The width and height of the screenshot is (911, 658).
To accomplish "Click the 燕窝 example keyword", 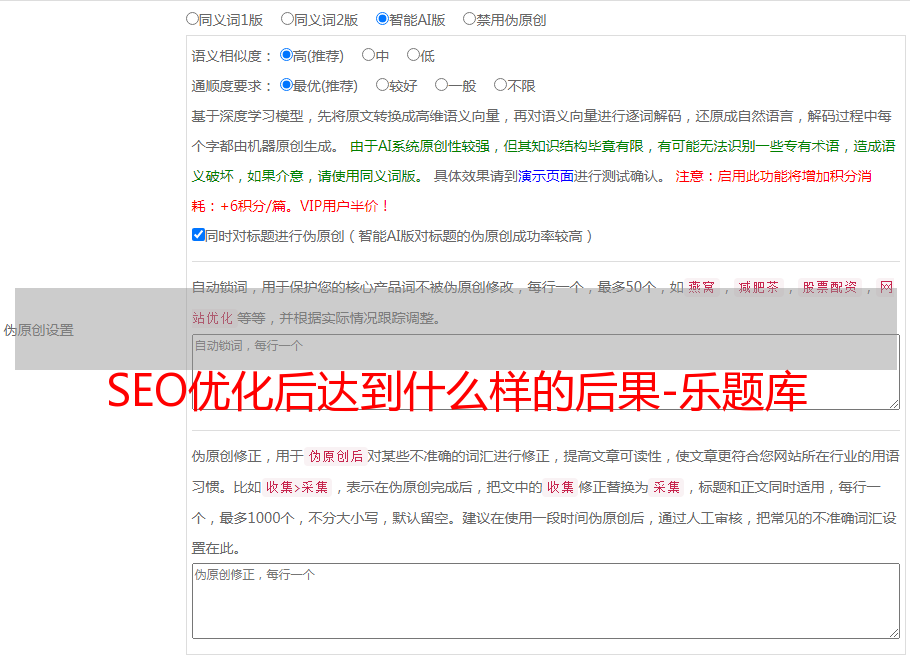I will pos(701,287).
